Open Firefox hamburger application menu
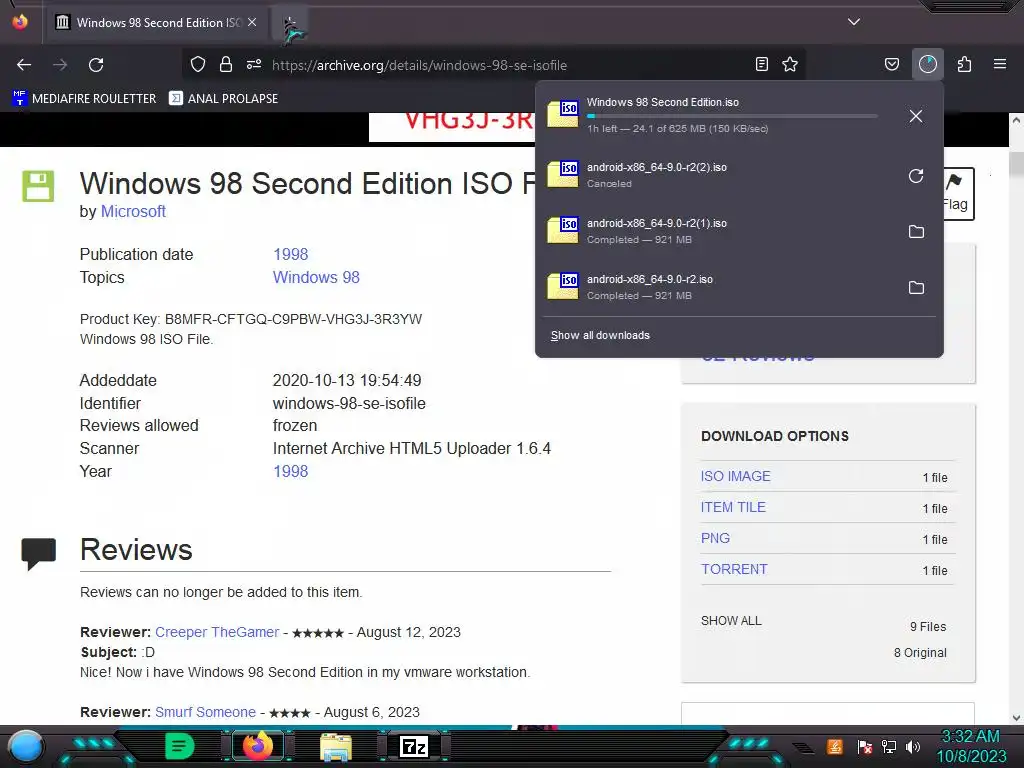Image resolution: width=1024 pixels, height=768 pixels. pos(1000,64)
